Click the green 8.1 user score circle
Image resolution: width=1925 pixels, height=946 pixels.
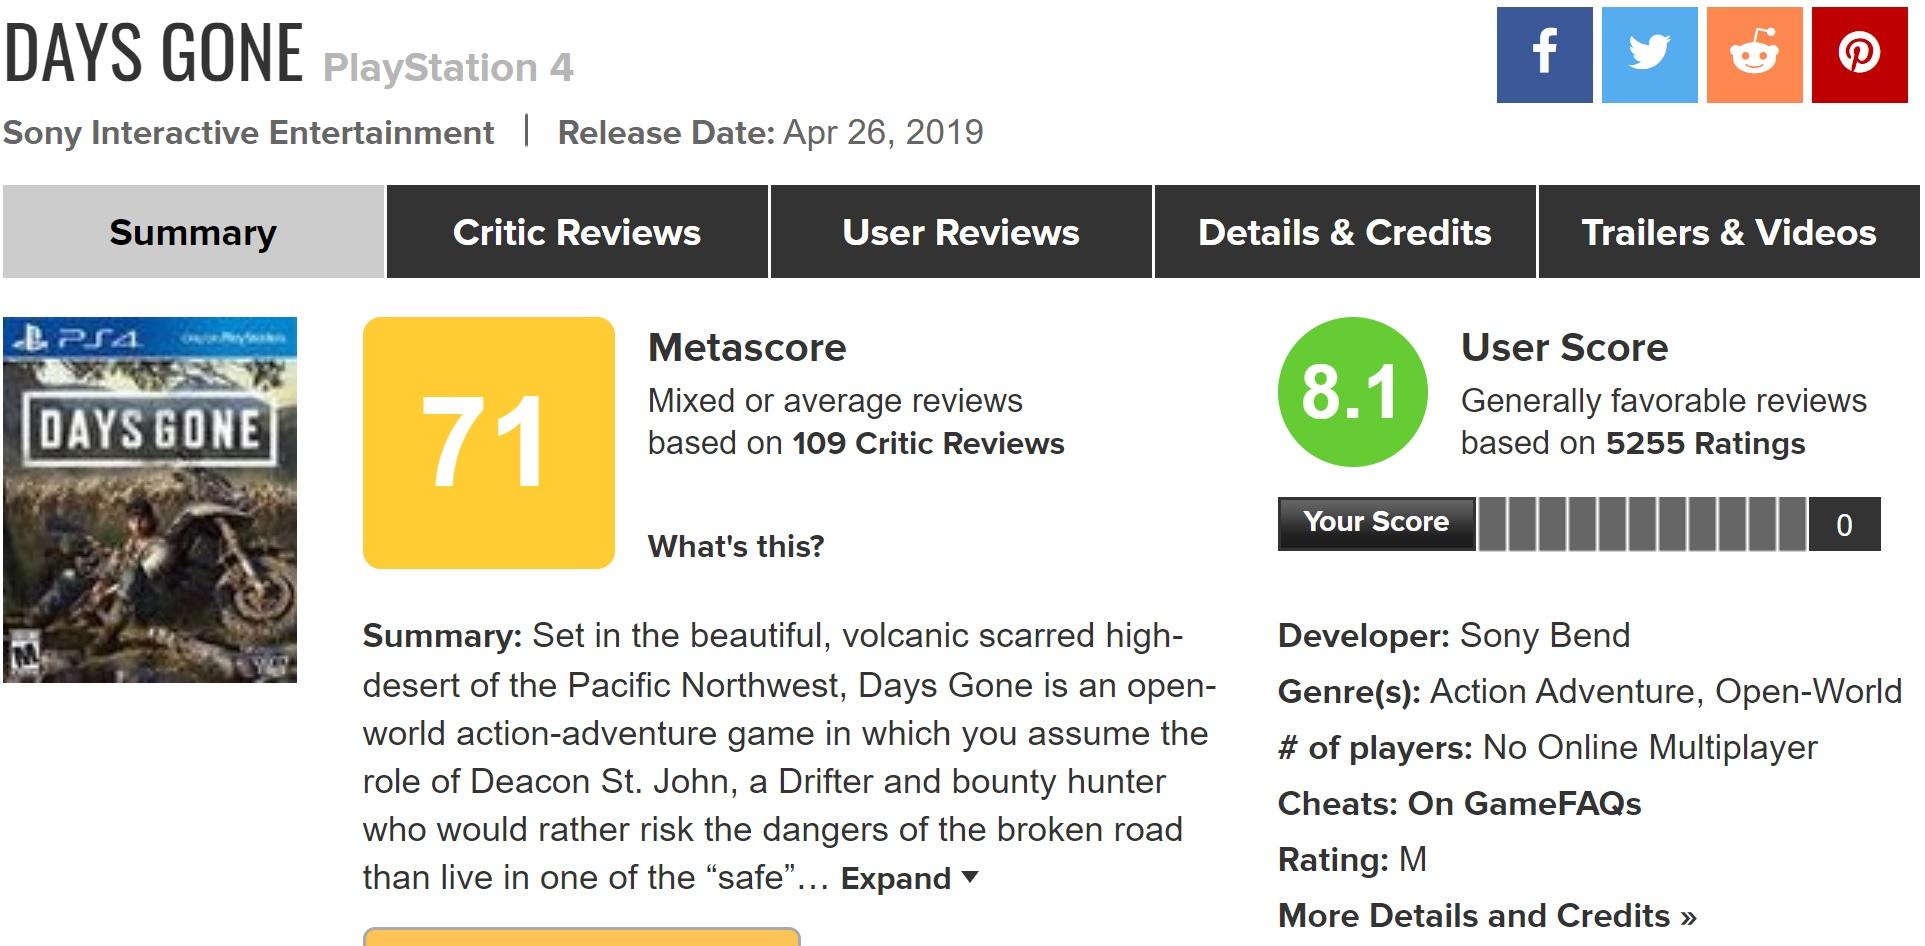(1352, 392)
